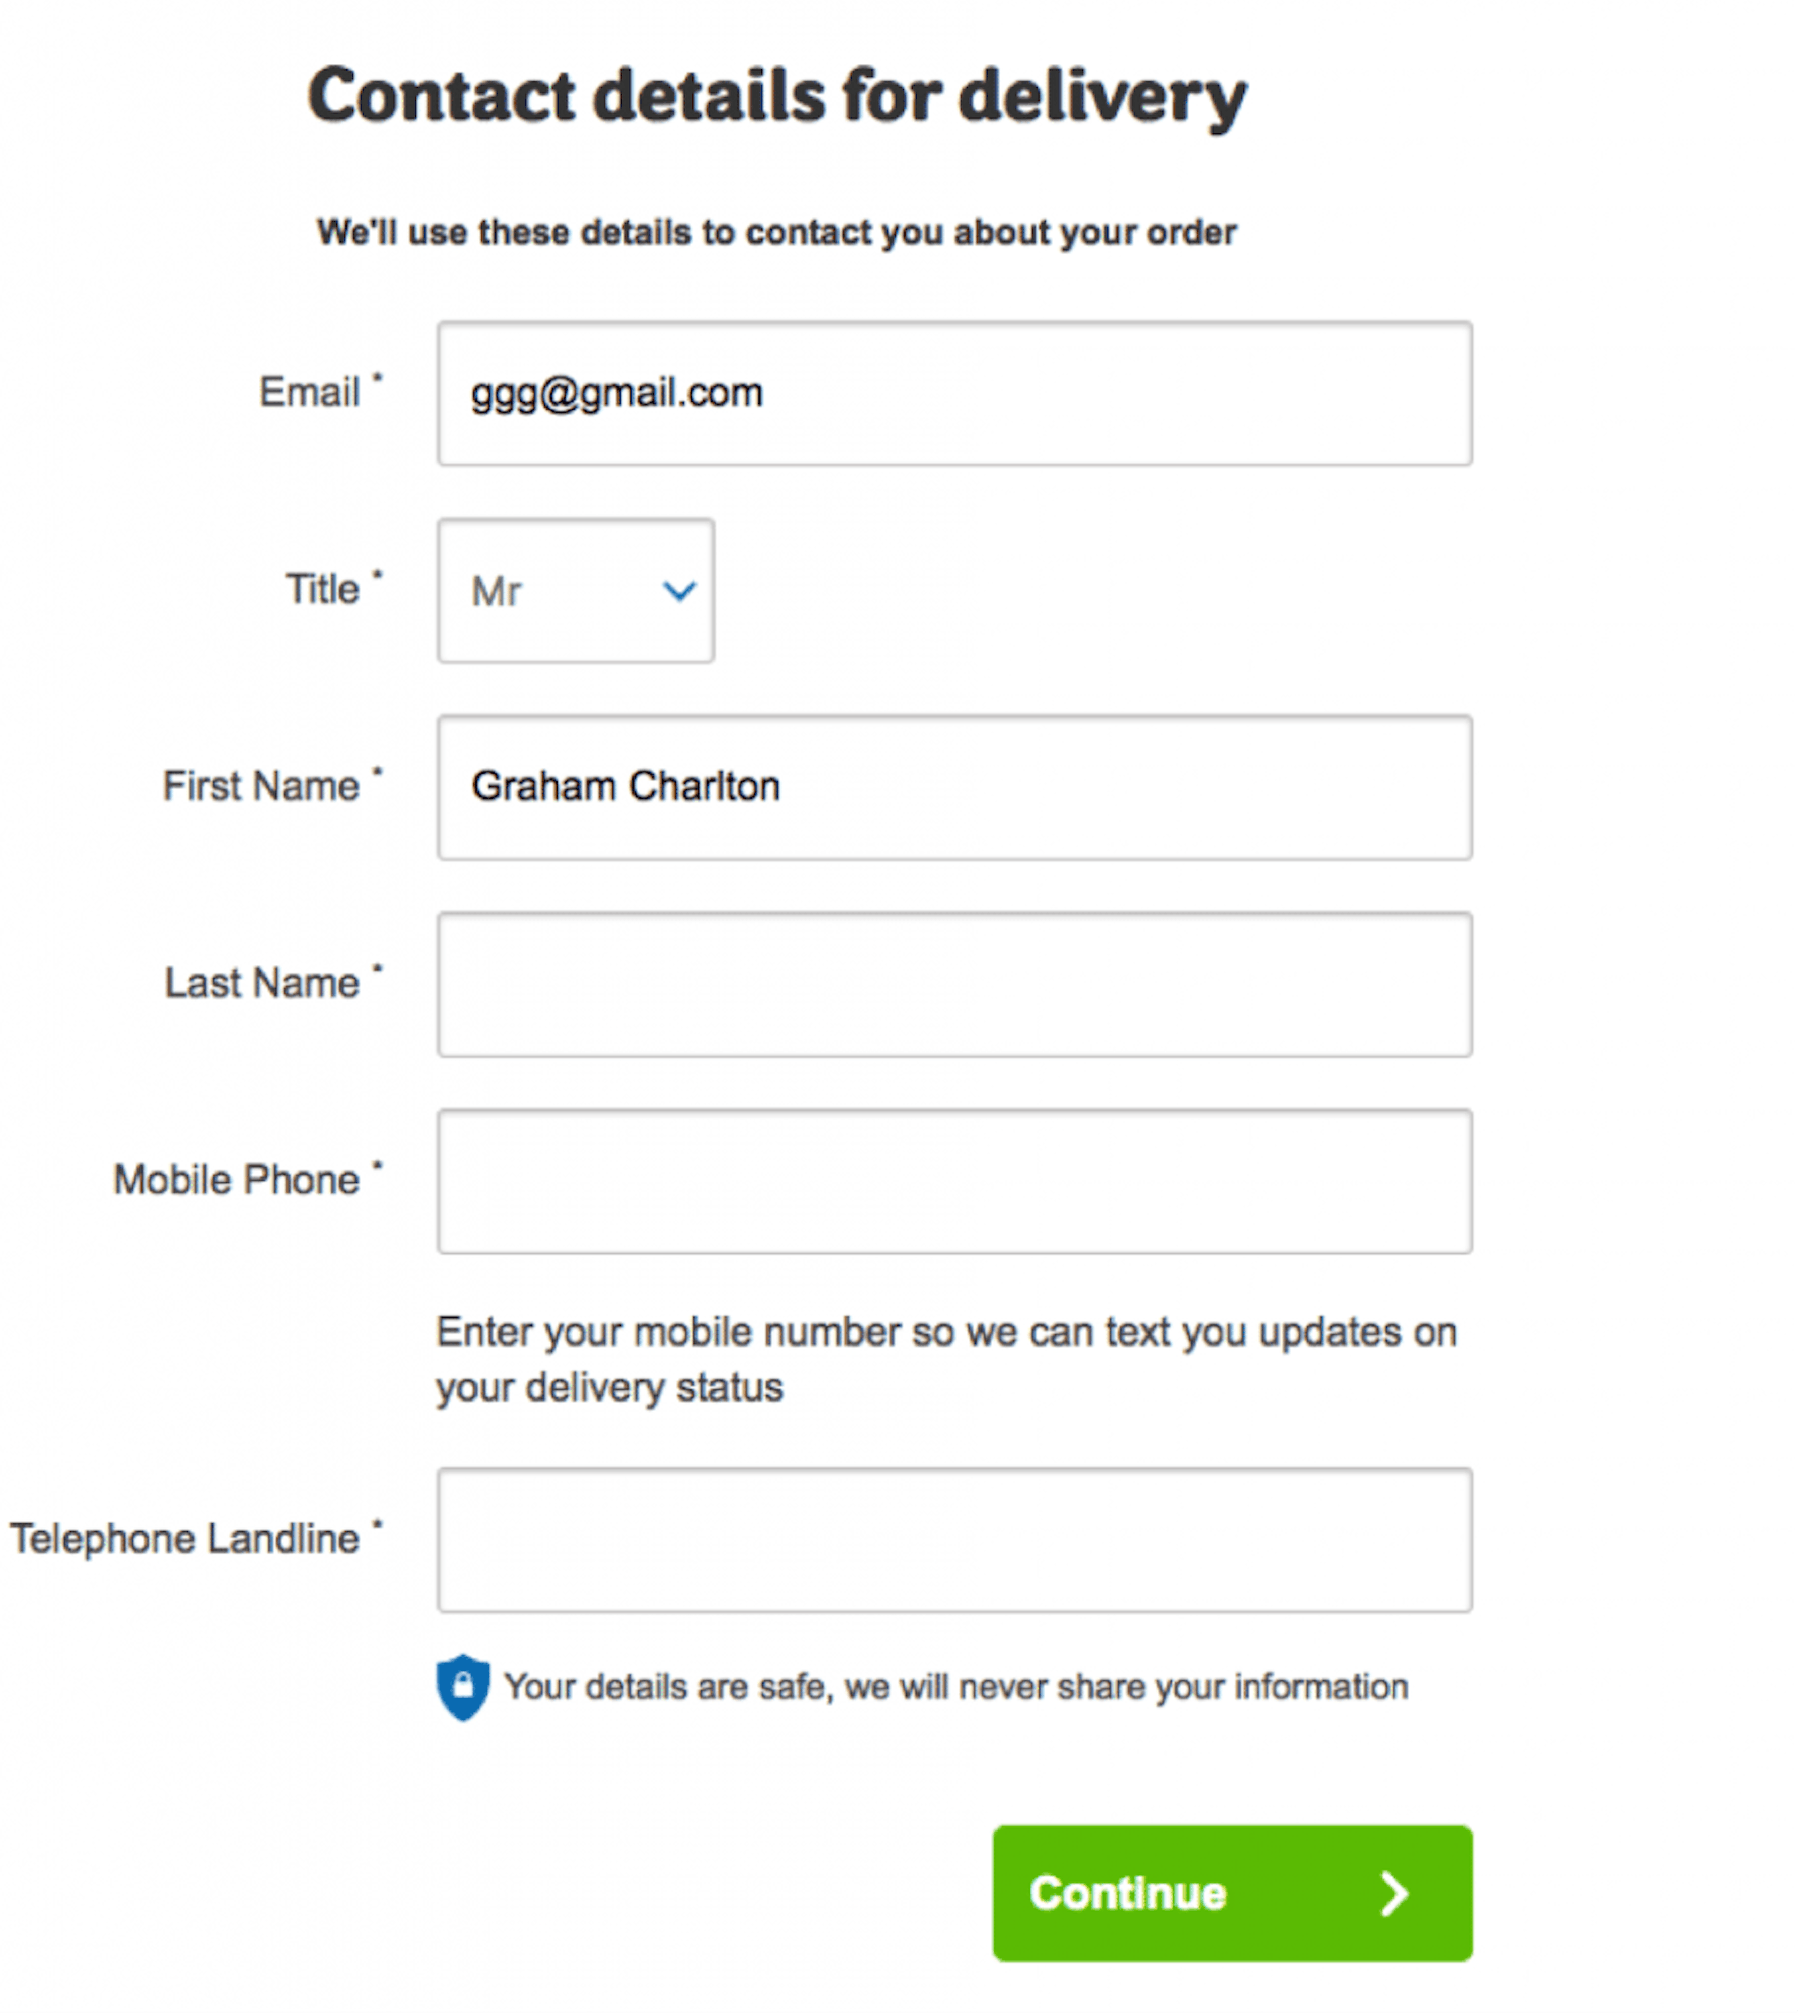Select the Mobile Phone input box
The image size is (1800, 2014).
coord(955,1181)
